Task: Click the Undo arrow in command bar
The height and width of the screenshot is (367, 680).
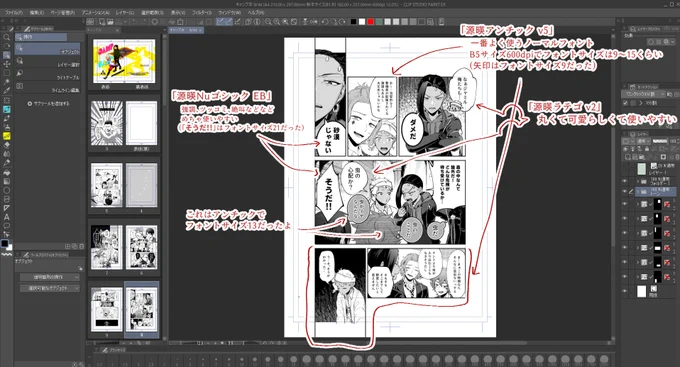Action: click(x=135, y=22)
